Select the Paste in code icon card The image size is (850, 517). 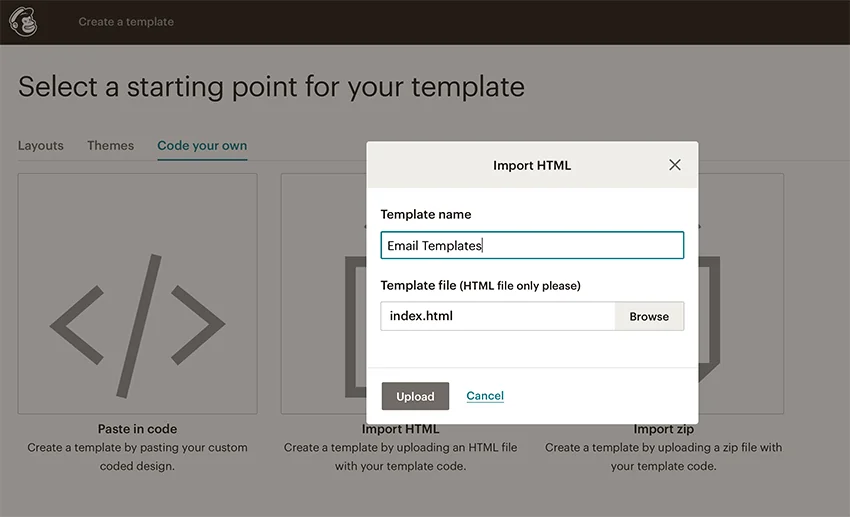(137, 294)
